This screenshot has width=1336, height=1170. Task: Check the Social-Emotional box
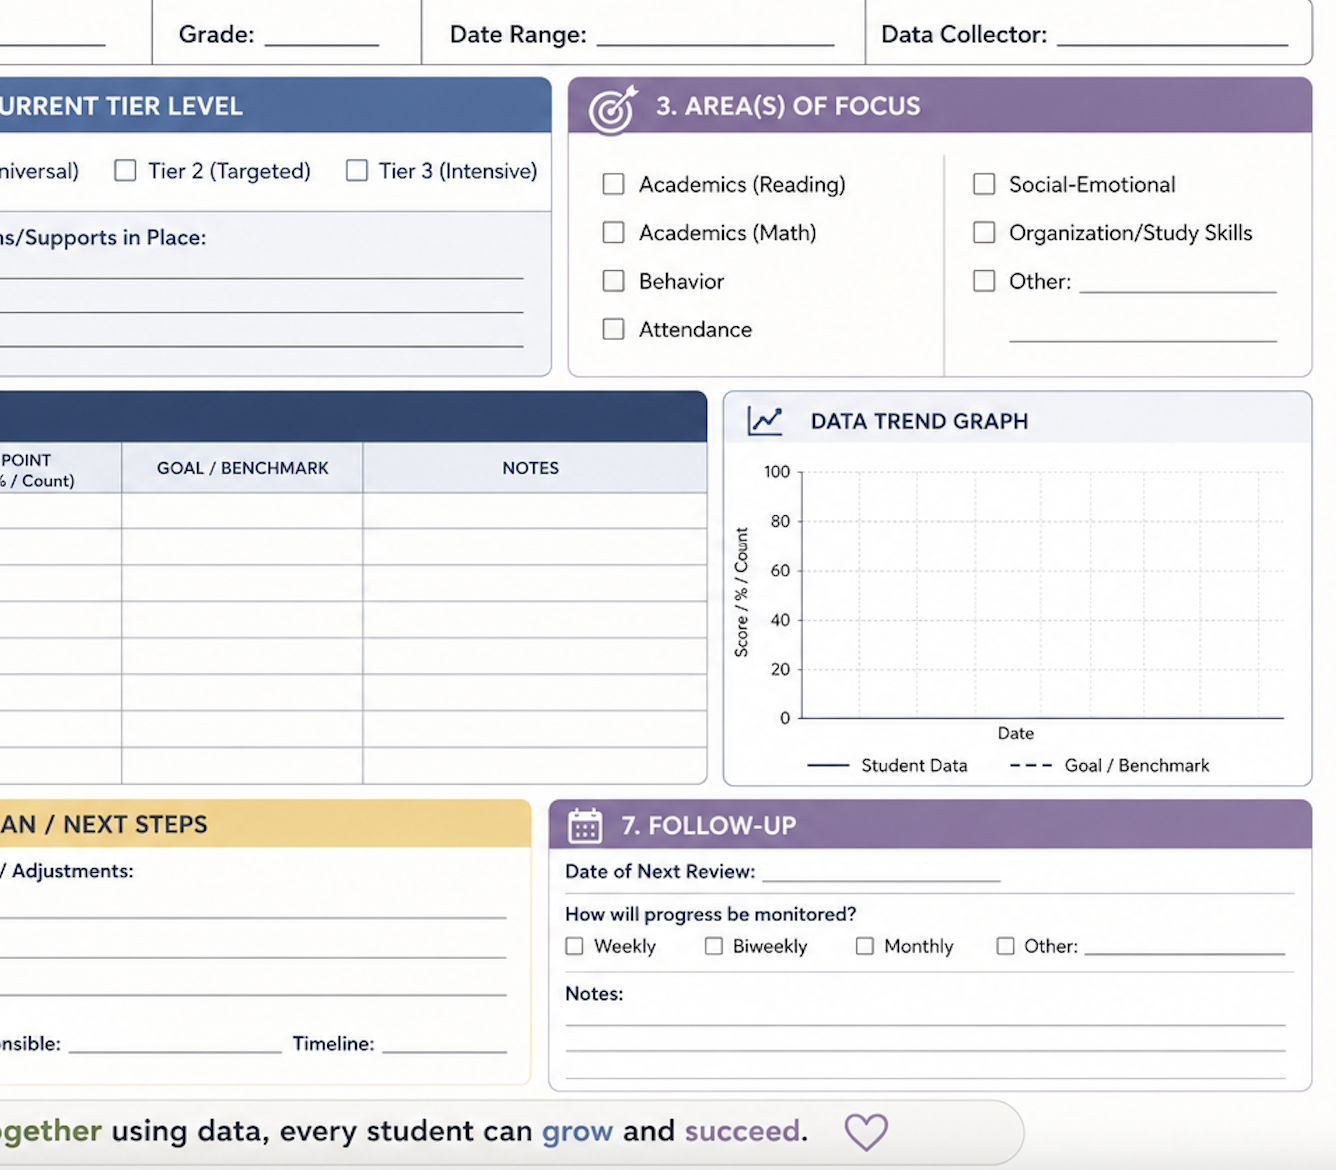985,184
